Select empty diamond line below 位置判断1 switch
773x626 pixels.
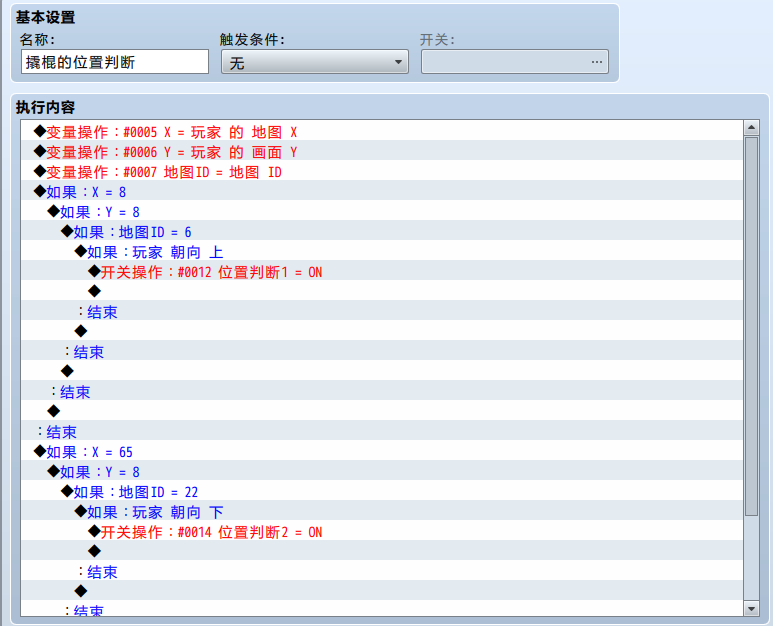tap(382, 290)
